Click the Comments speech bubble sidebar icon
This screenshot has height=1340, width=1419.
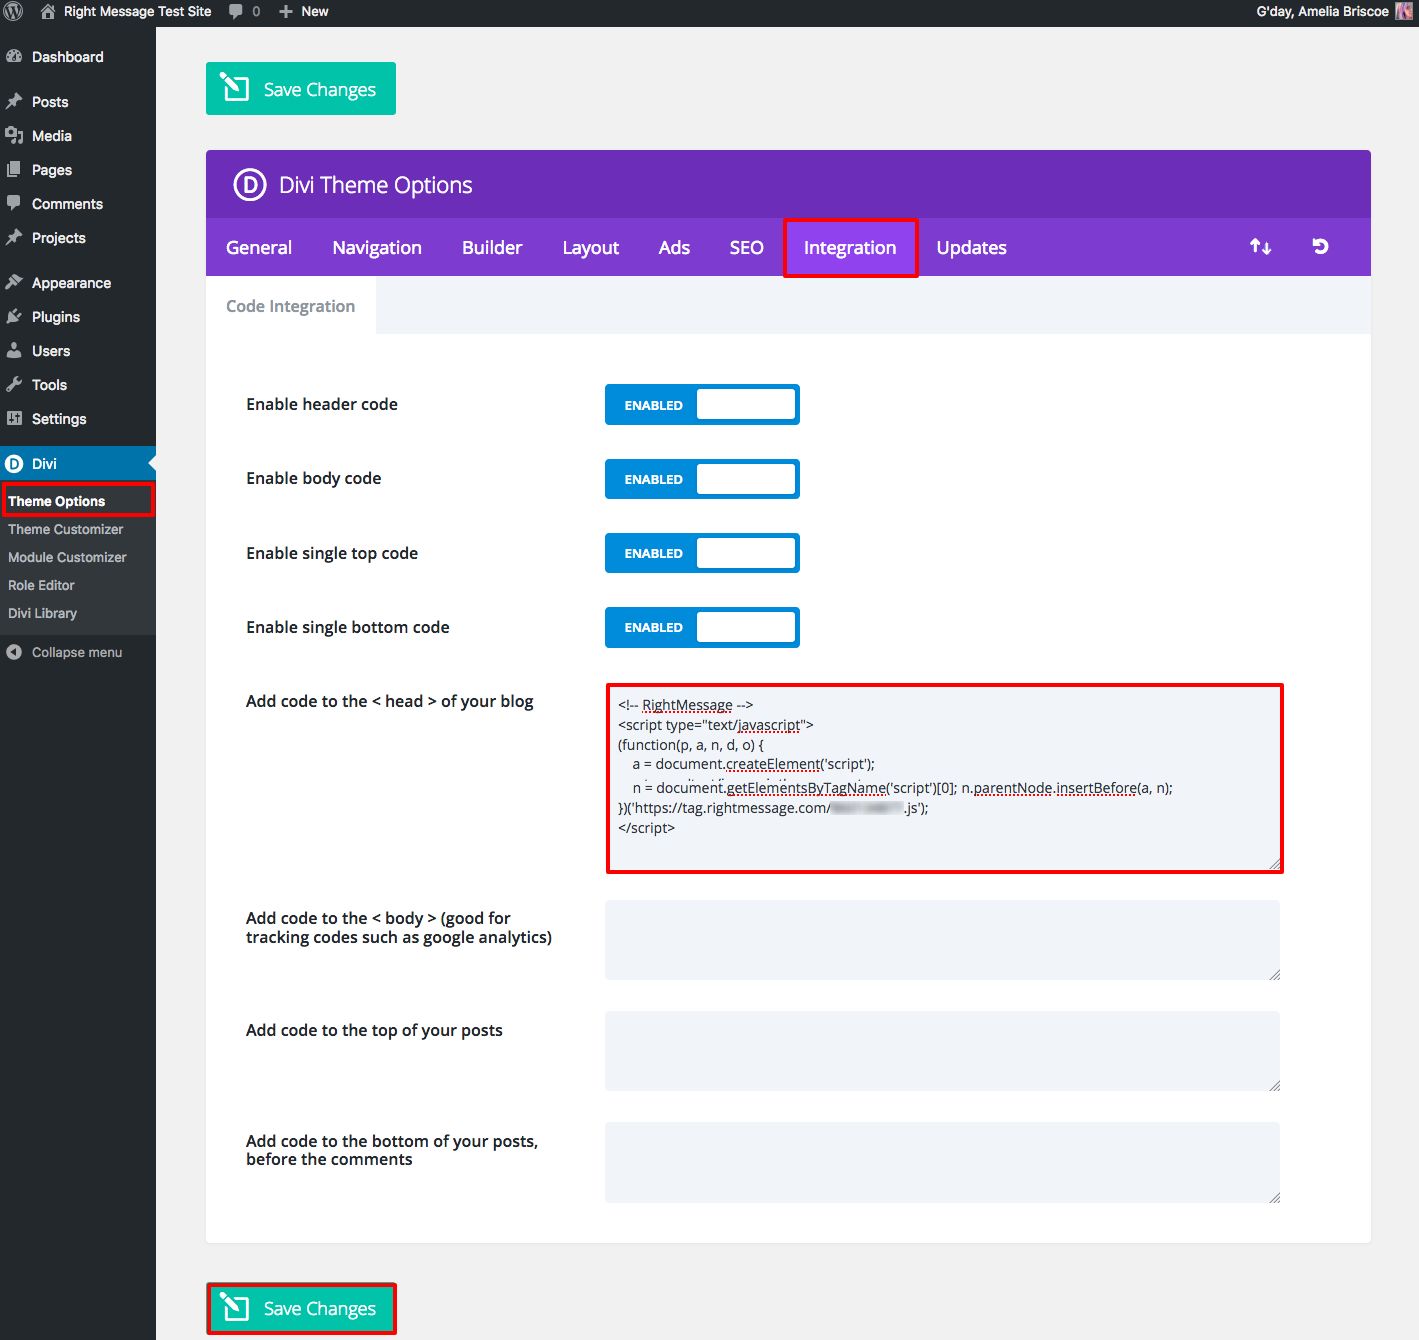tap(14, 203)
